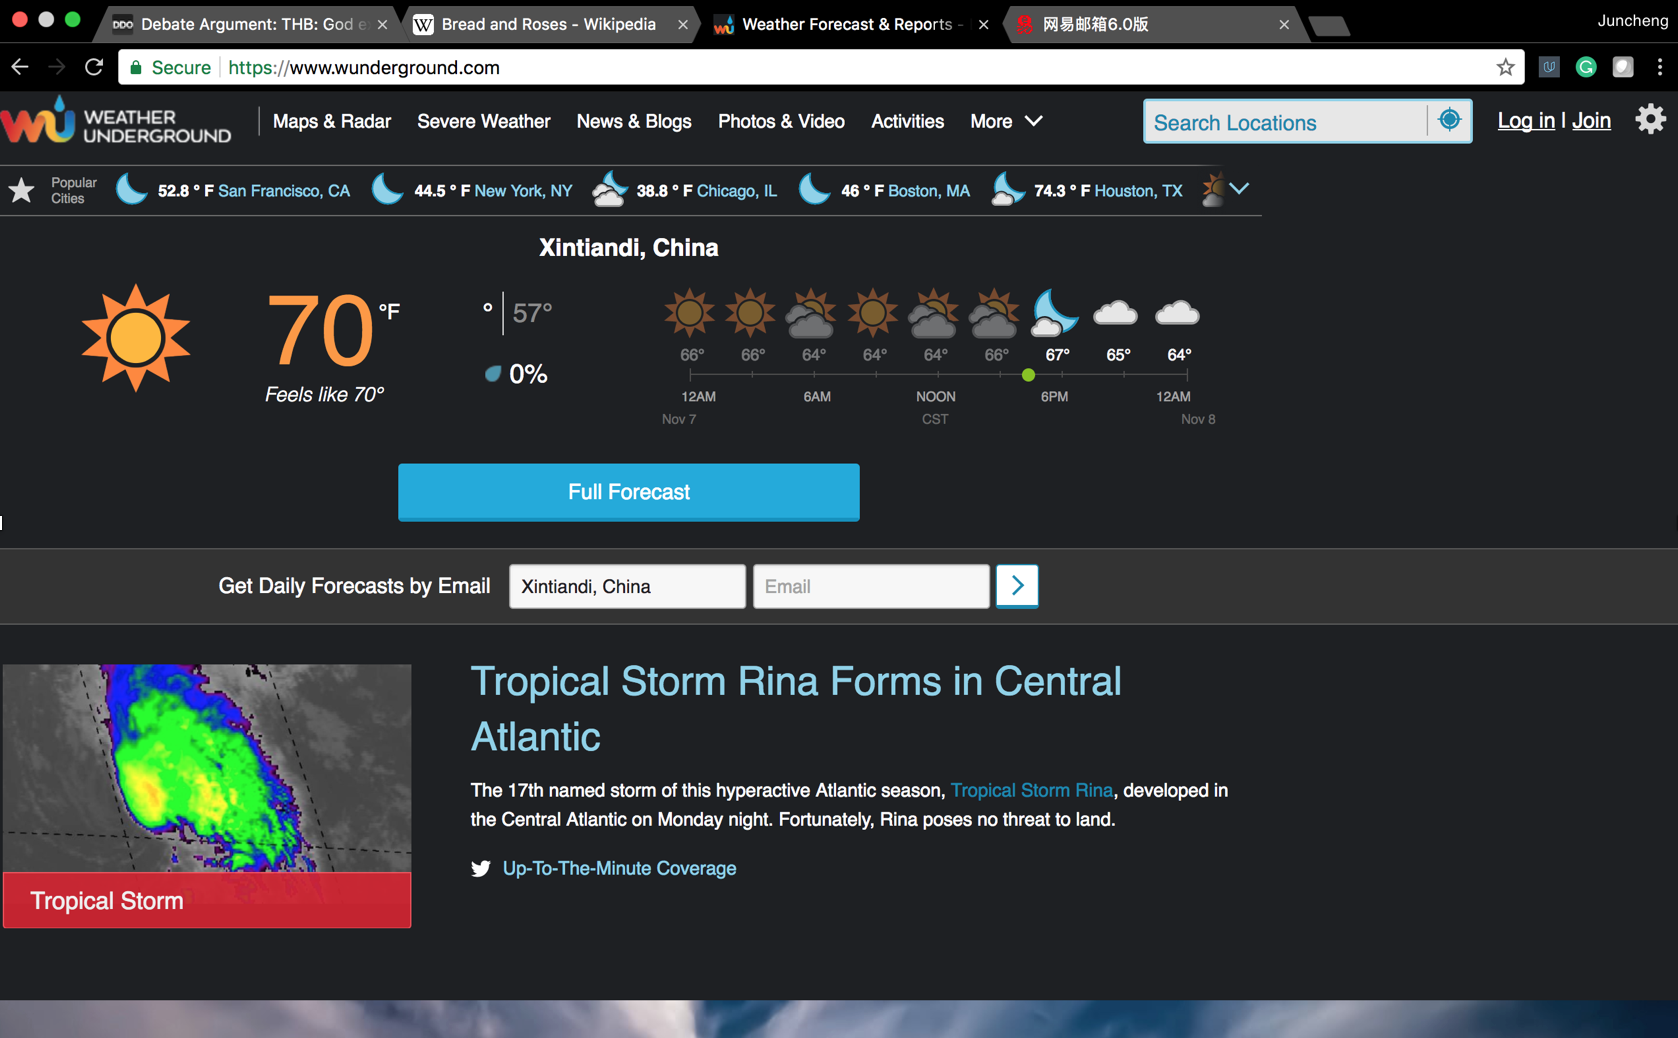
Task: Open the News & Blogs menu
Action: 634,121
